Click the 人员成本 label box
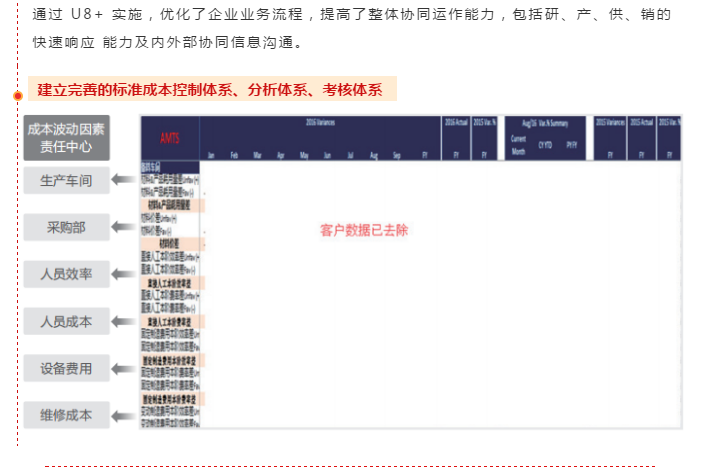 66,321
